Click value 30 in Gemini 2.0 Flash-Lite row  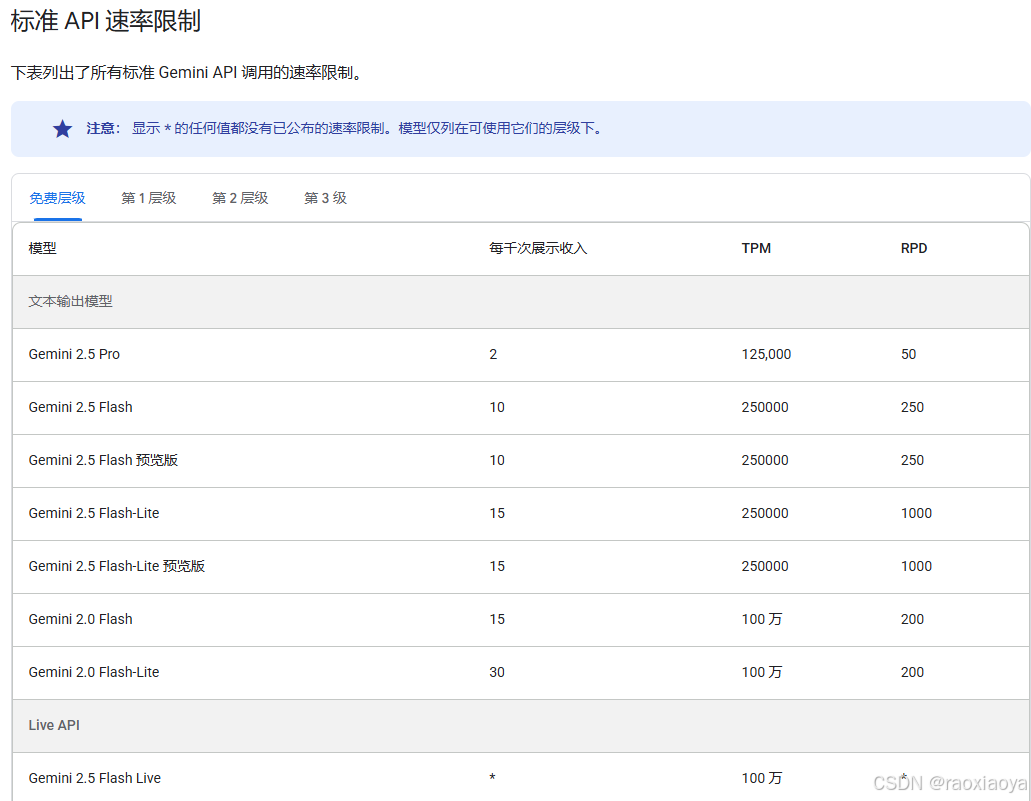pyautogui.click(x=497, y=673)
